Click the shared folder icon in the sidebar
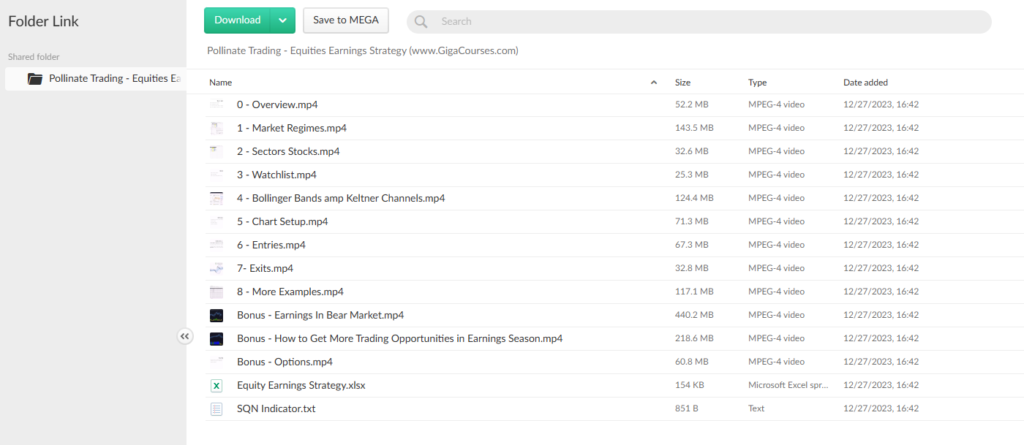 (x=35, y=78)
